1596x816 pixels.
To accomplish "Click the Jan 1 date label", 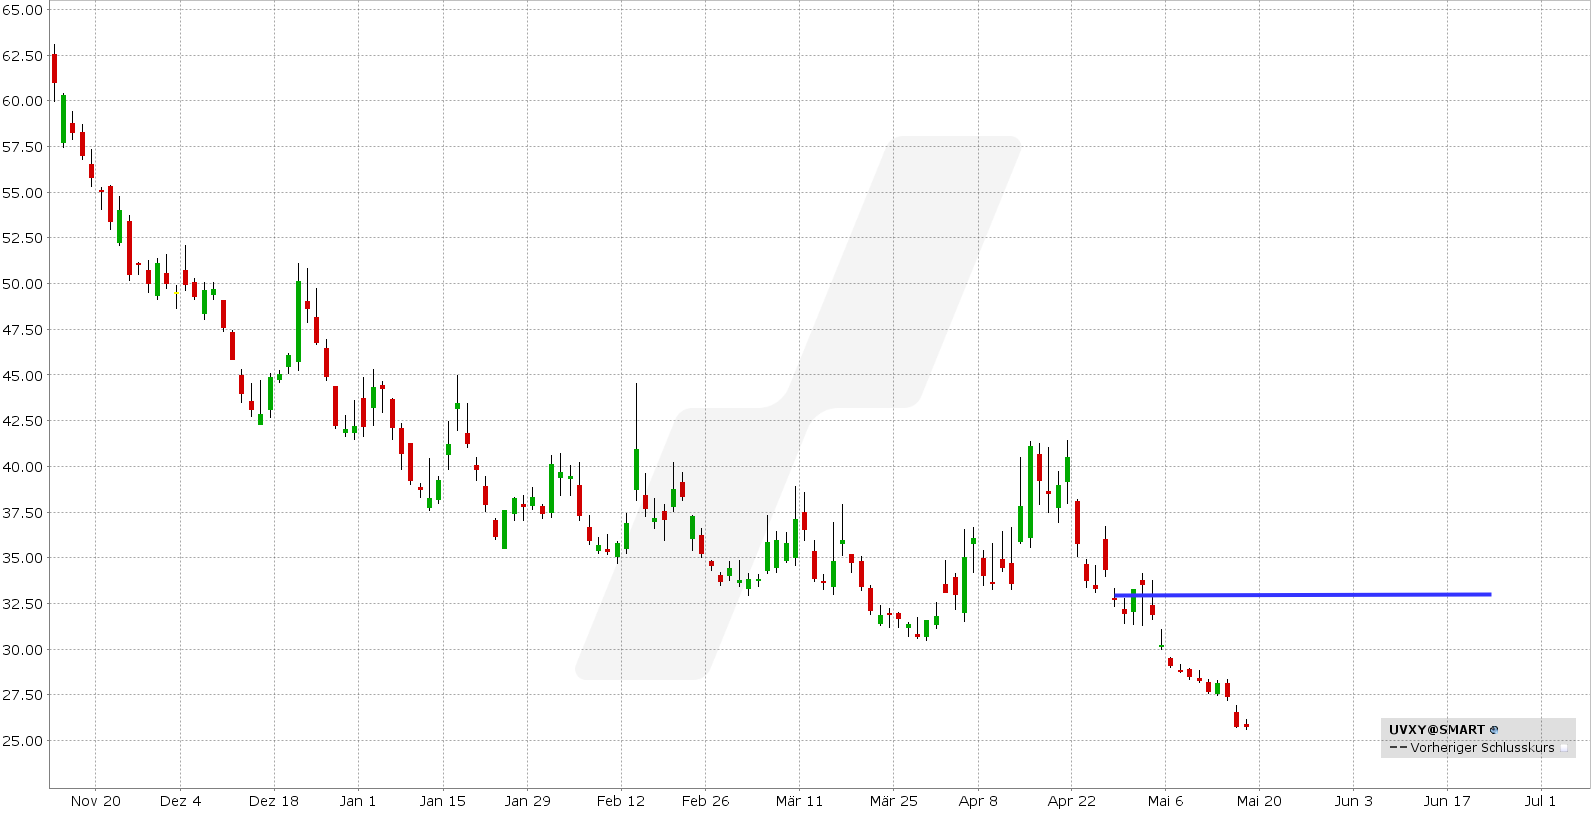I will pos(358,801).
